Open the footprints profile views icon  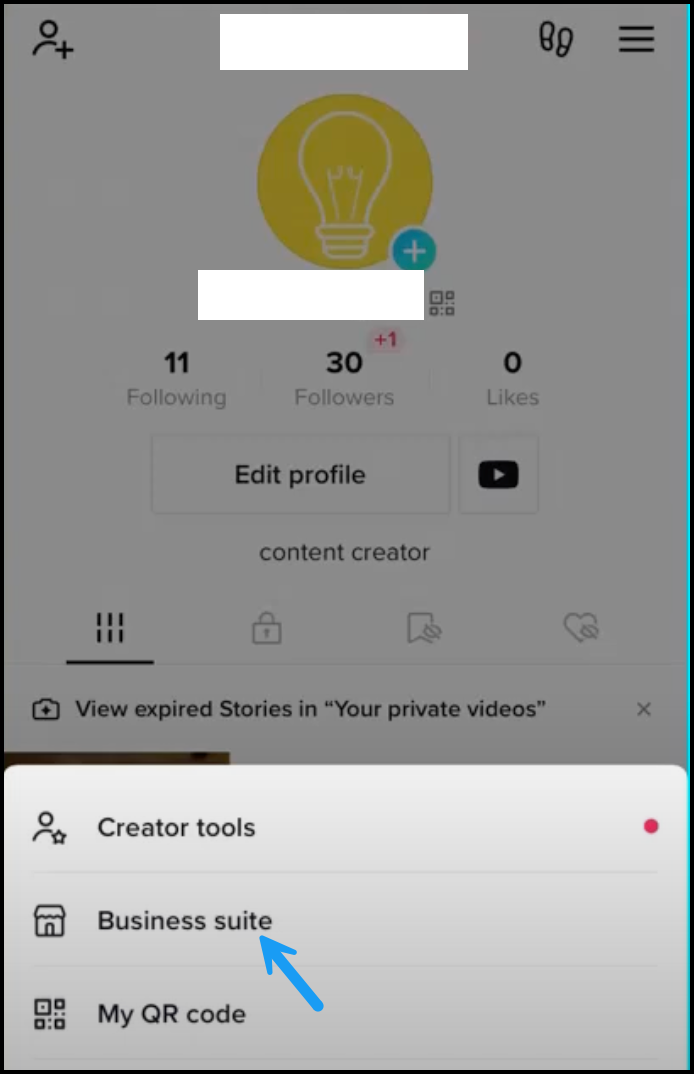tap(556, 39)
